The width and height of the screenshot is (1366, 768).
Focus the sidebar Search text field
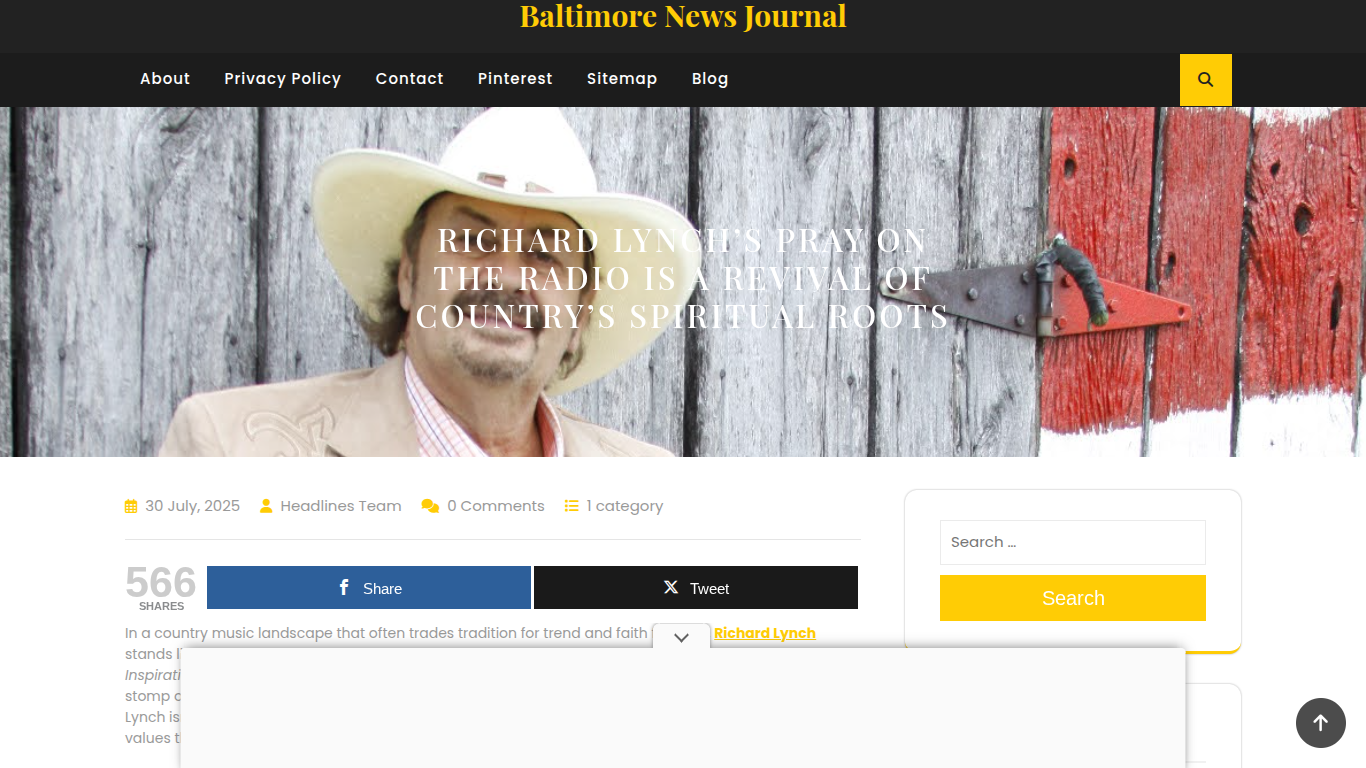click(x=1072, y=542)
